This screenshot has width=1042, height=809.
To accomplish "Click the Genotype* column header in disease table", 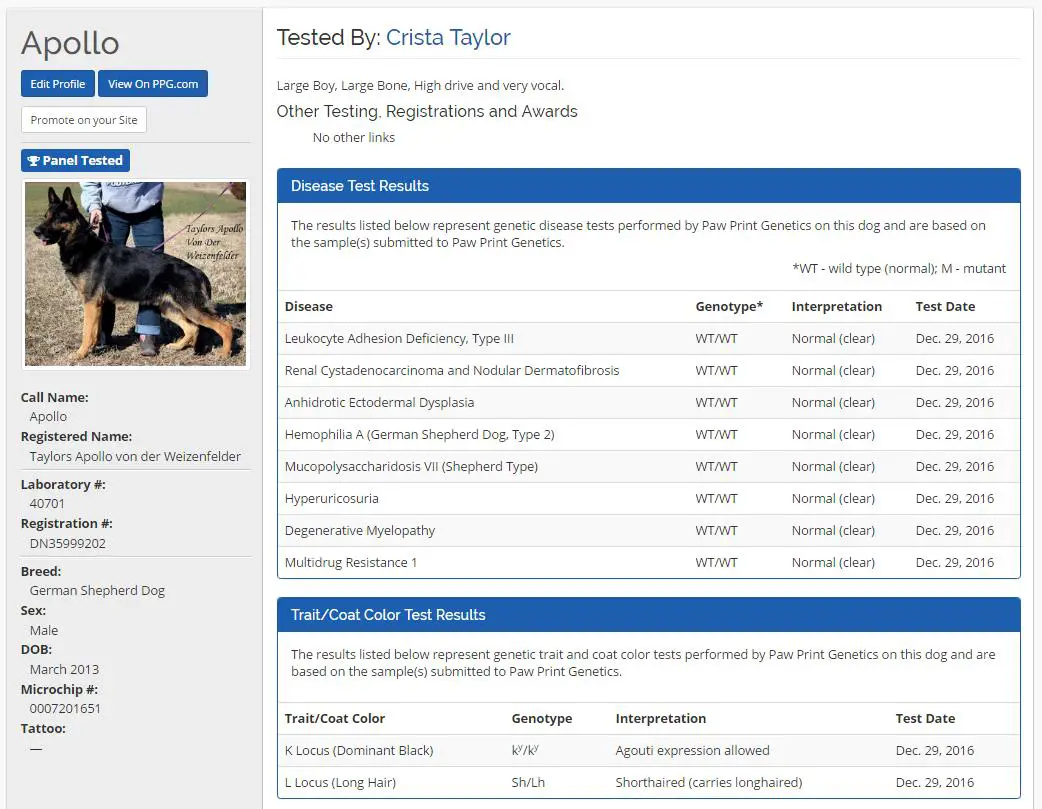I will click(x=729, y=306).
